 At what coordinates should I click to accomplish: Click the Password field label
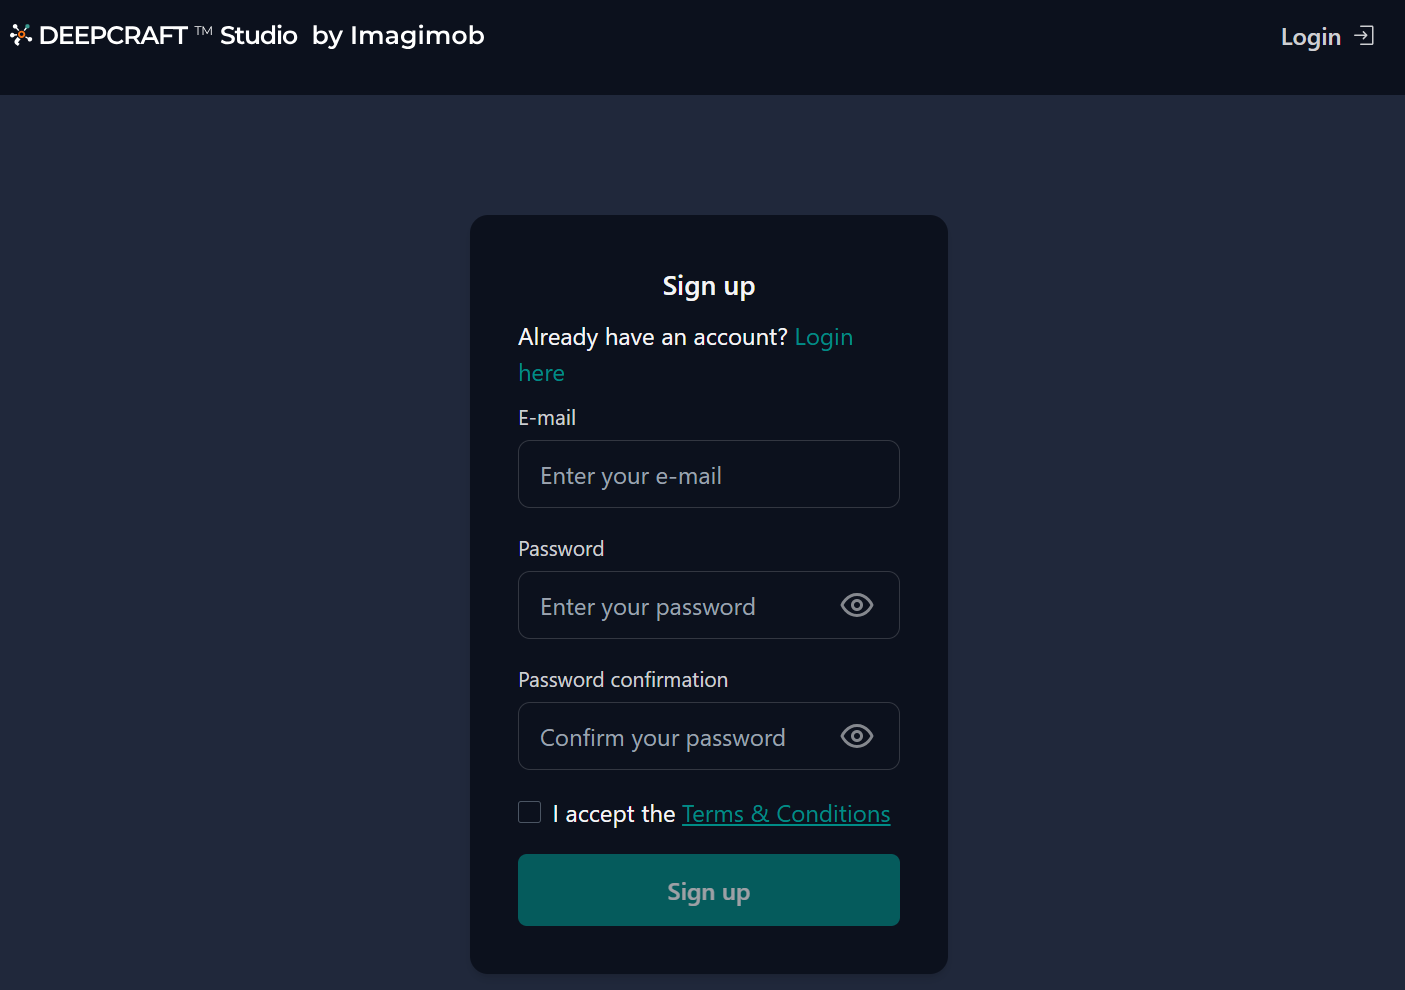pyautogui.click(x=561, y=549)
